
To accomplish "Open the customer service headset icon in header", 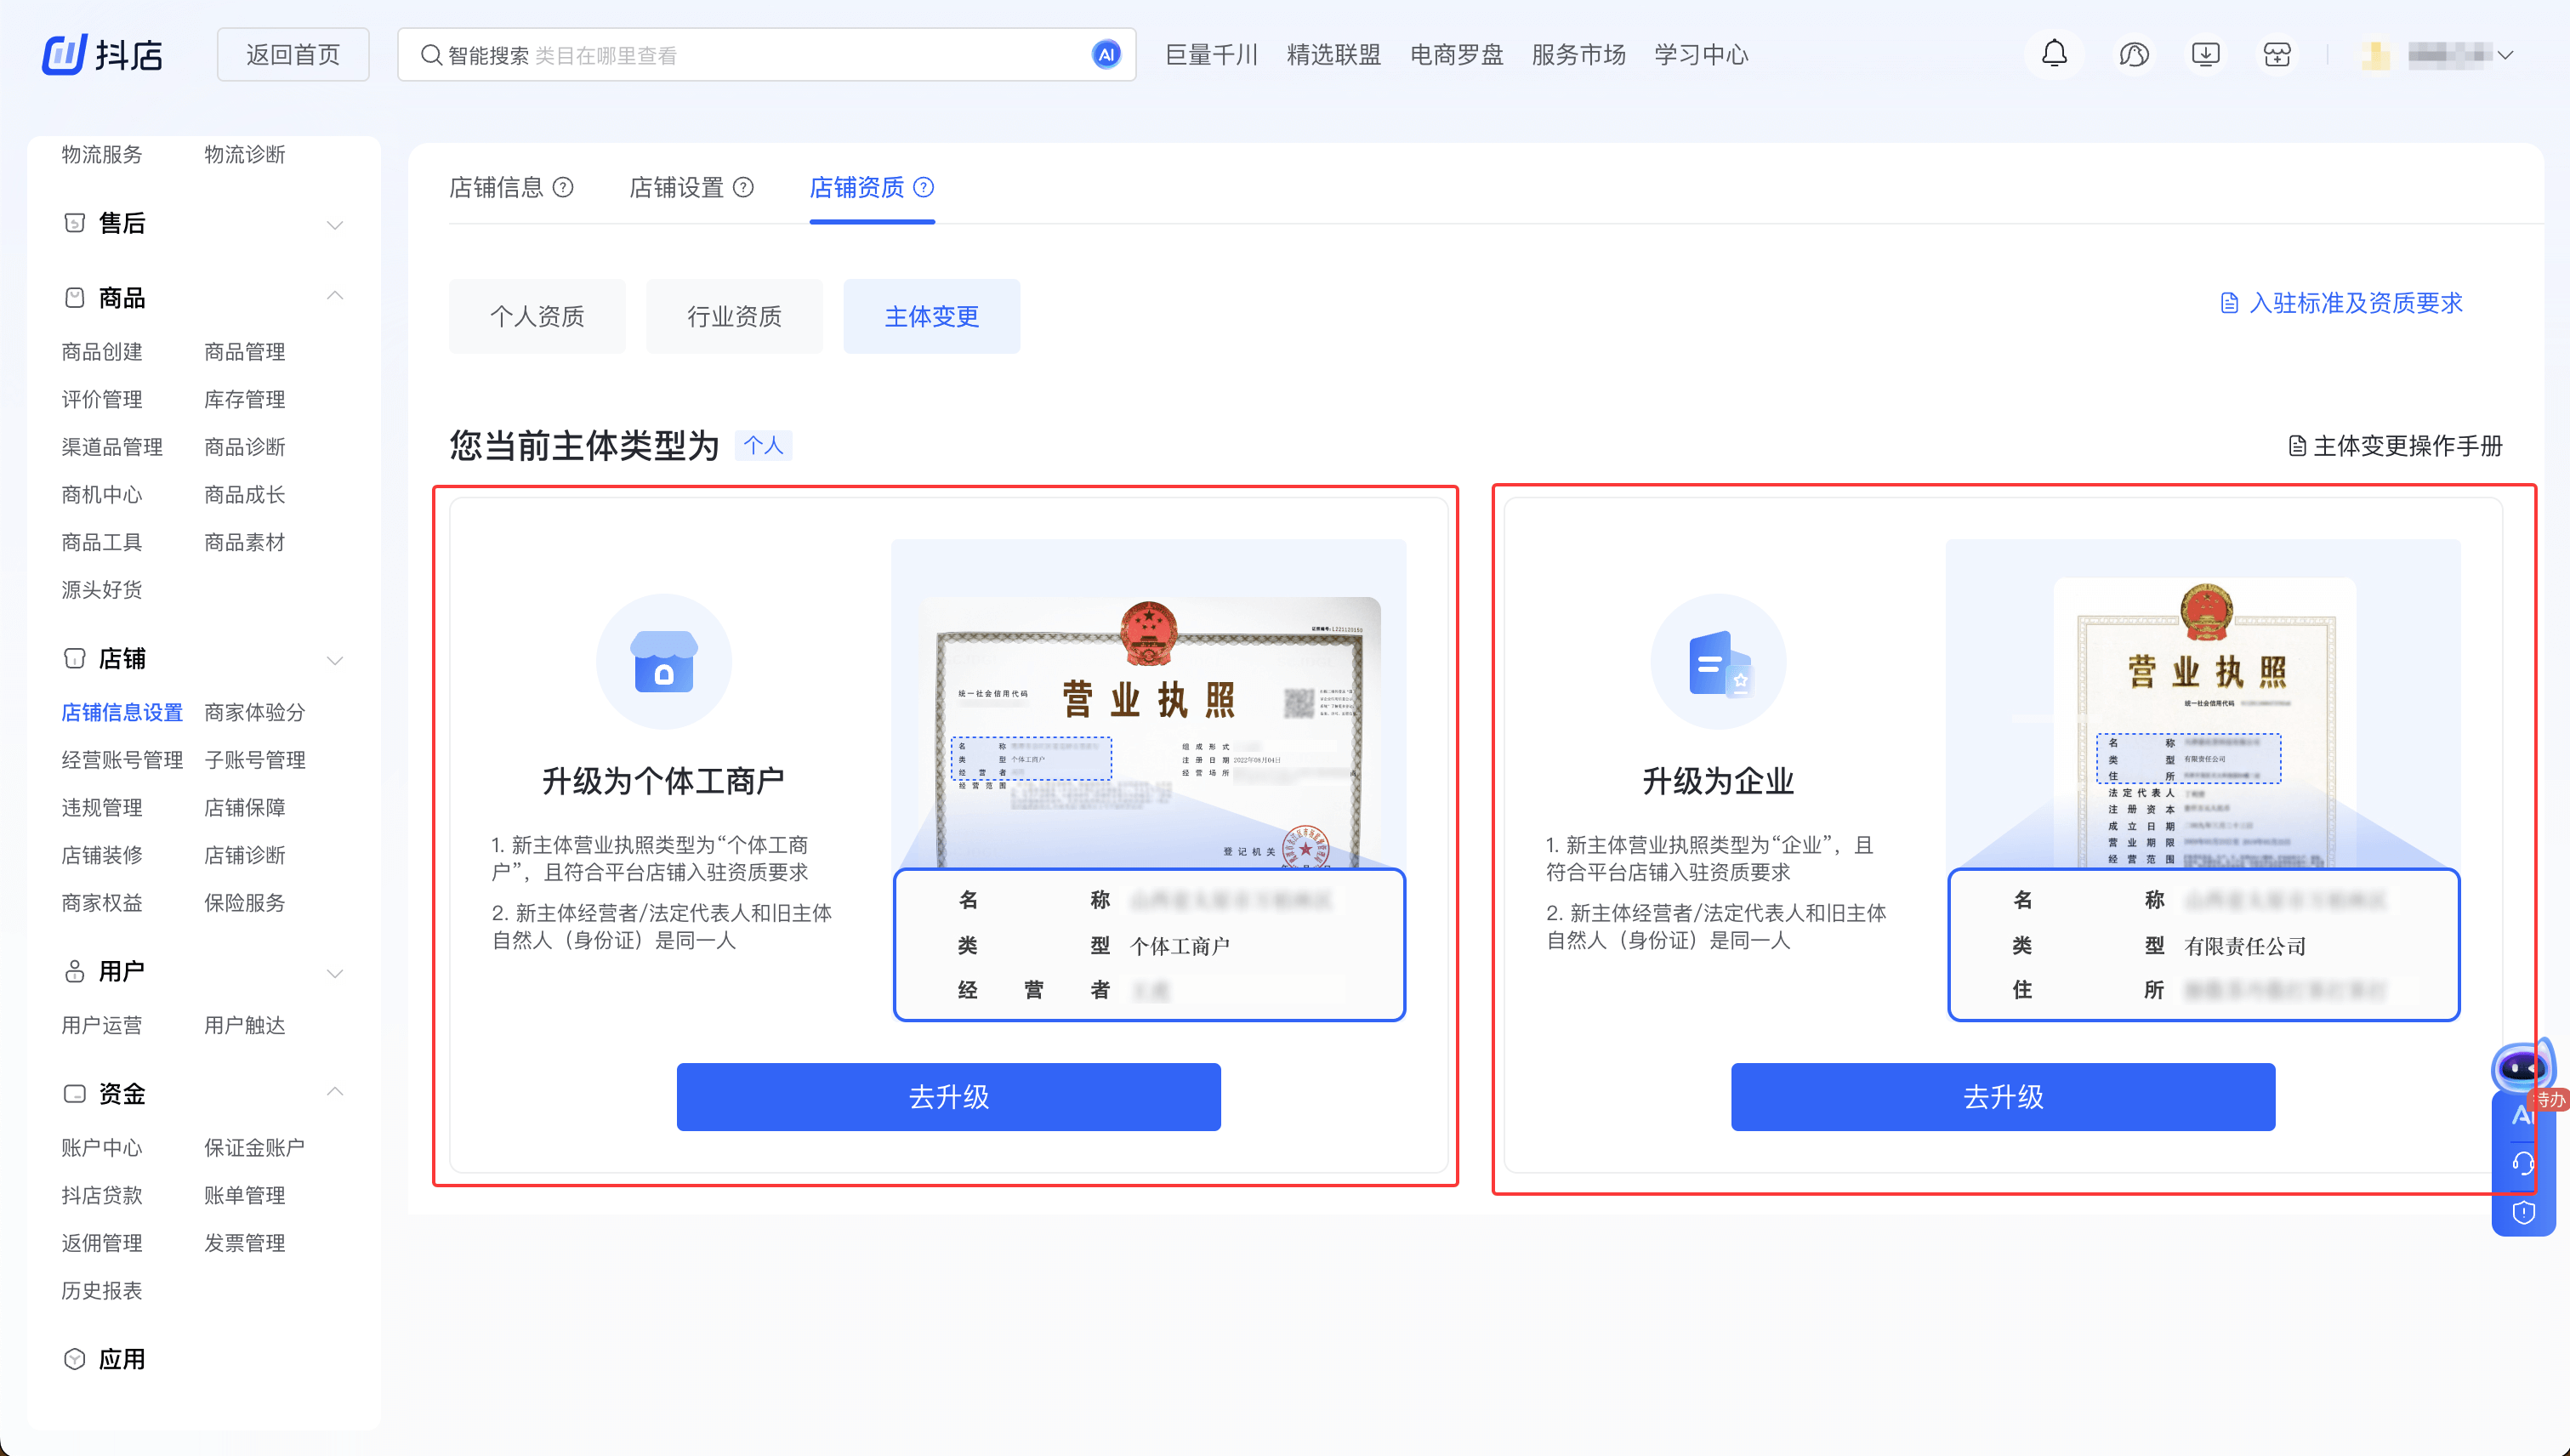I will [2133, 54].
